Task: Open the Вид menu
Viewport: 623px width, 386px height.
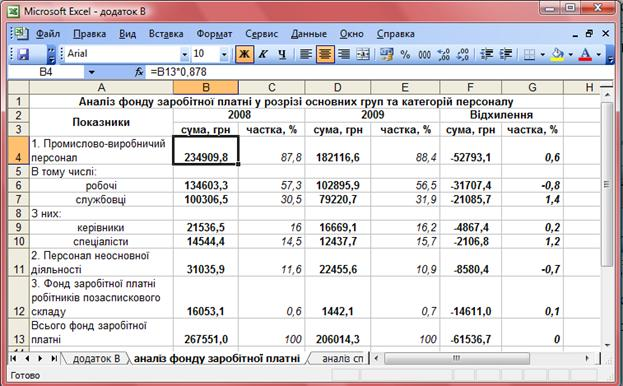Action: [128, 34]
